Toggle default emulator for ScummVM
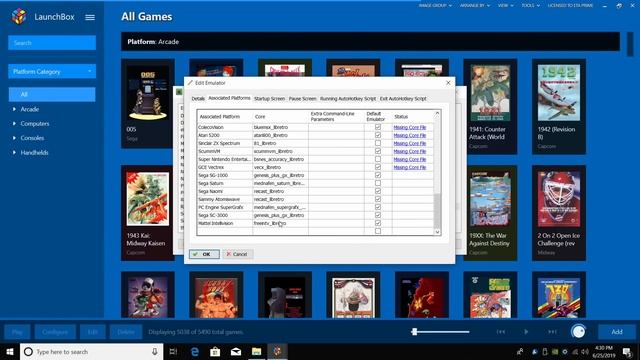640x360 pixels. pos(378,151)
